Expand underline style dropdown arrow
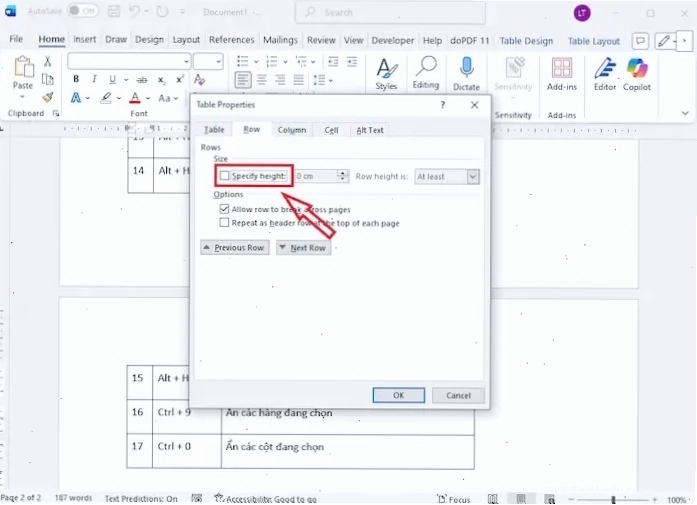Screen dimensions: 697x505 tap(126, 80)
